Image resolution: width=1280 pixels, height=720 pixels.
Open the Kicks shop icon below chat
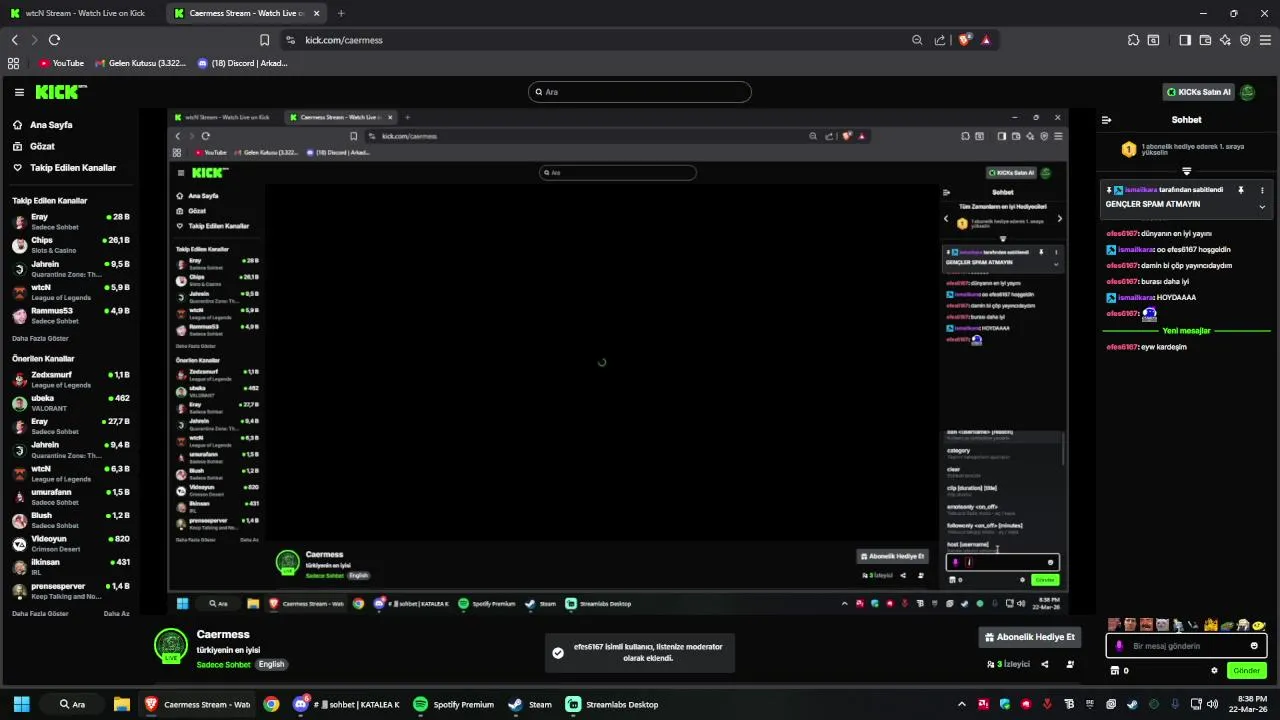click(1115, 671)
